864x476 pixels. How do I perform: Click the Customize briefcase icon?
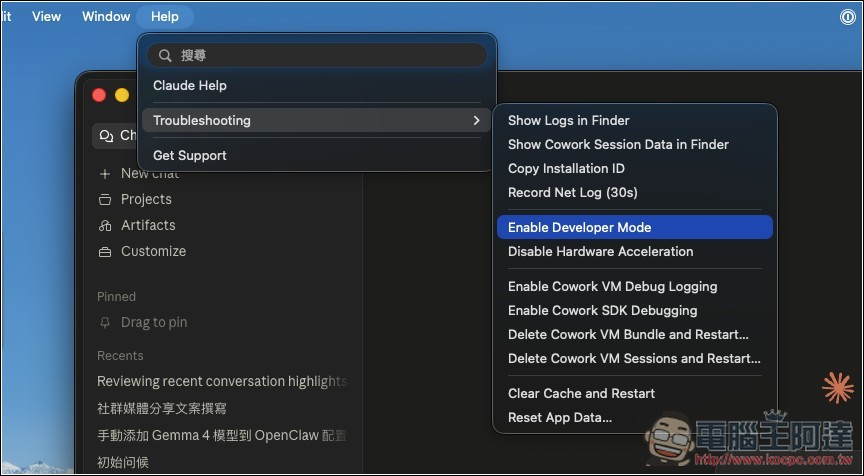105,252
